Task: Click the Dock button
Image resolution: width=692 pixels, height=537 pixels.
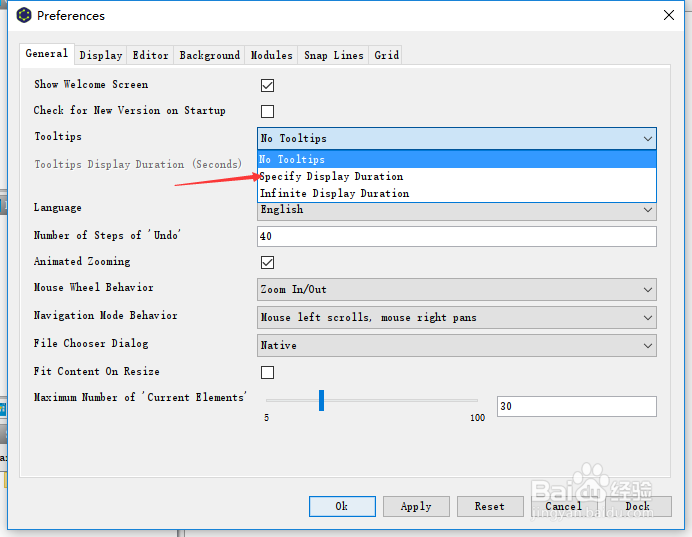Action: (x=638, y=506)
